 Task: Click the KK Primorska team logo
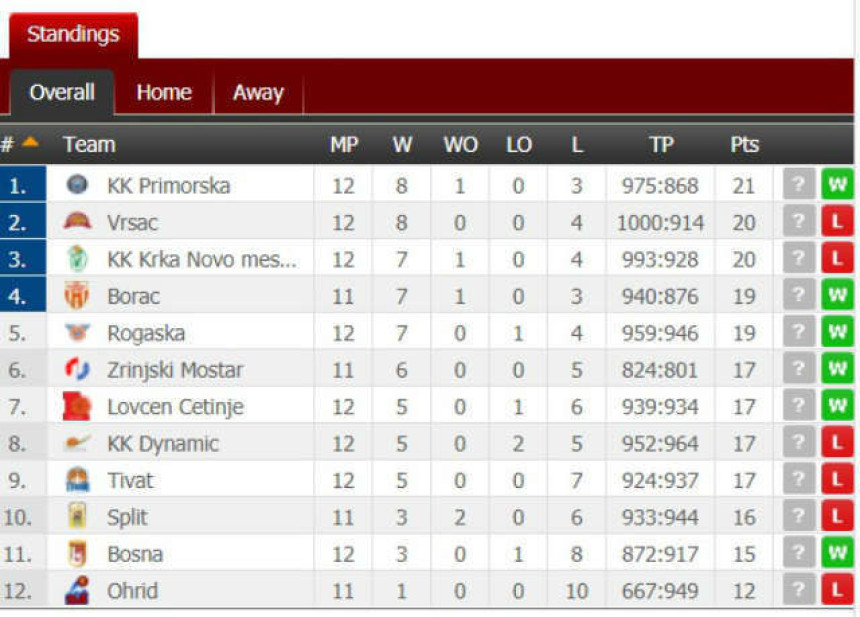pyautogui.click(x=77, y=185)
